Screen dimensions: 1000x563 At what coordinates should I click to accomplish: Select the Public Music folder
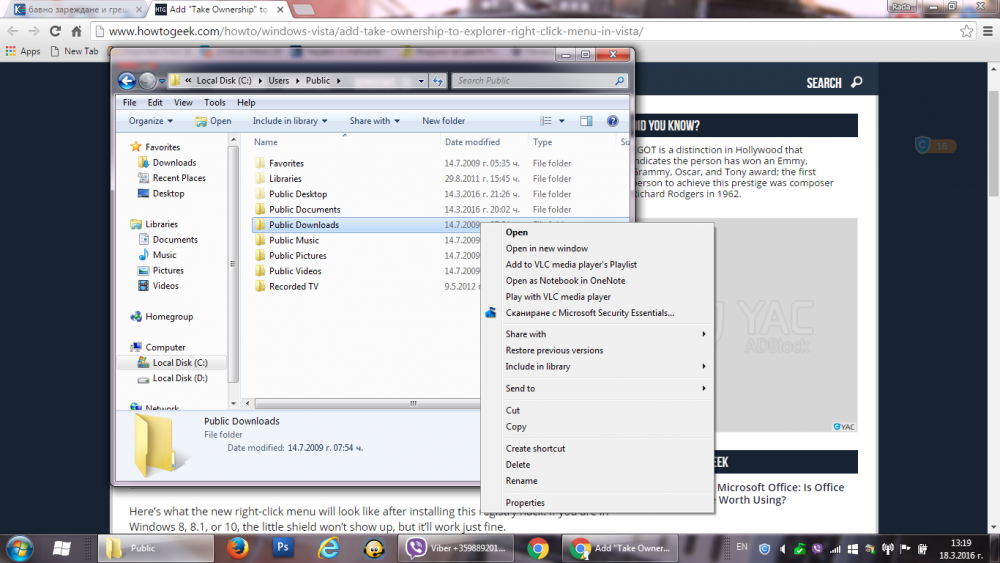[x=293, y=240]
